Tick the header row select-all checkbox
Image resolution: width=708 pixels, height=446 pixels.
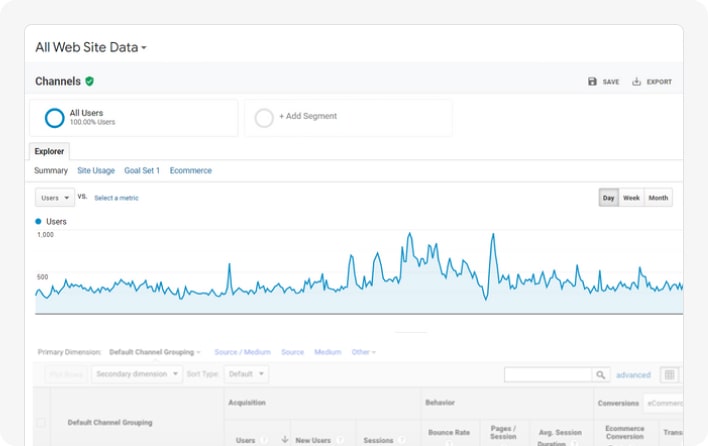41,423
